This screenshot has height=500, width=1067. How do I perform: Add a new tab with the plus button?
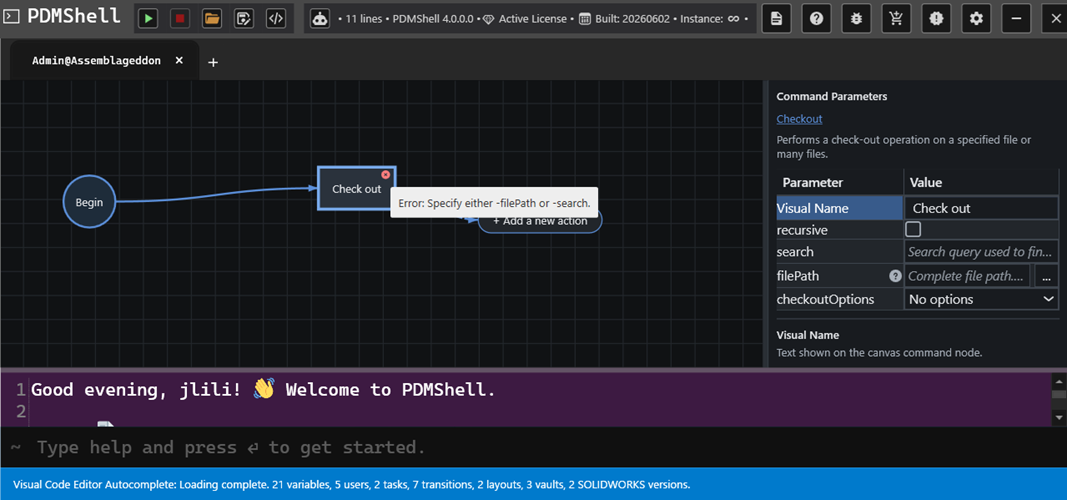213,62
